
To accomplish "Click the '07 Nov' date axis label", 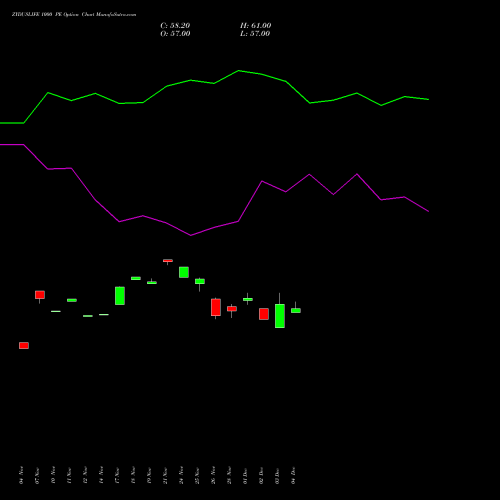I will [x=37, y=475].
